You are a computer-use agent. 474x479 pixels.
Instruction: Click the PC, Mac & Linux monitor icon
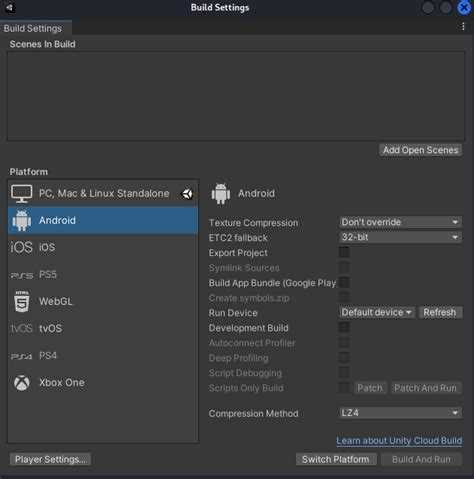tap(21, 194)
